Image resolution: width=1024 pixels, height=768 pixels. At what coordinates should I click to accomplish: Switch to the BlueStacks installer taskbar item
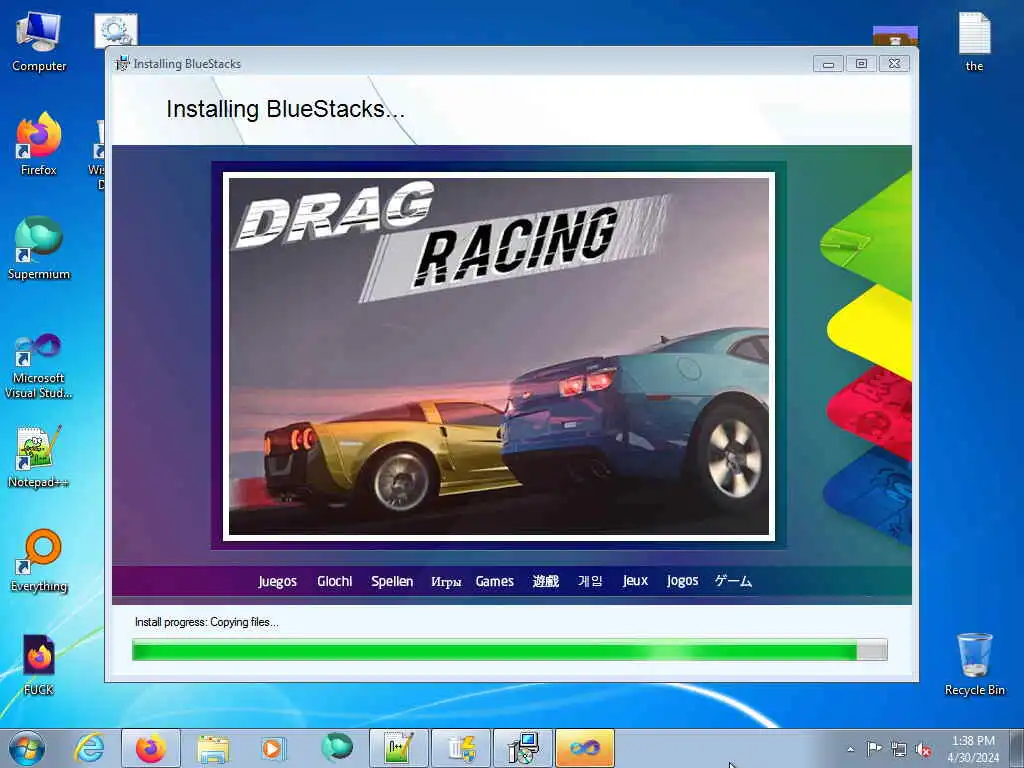click(522, 748)
